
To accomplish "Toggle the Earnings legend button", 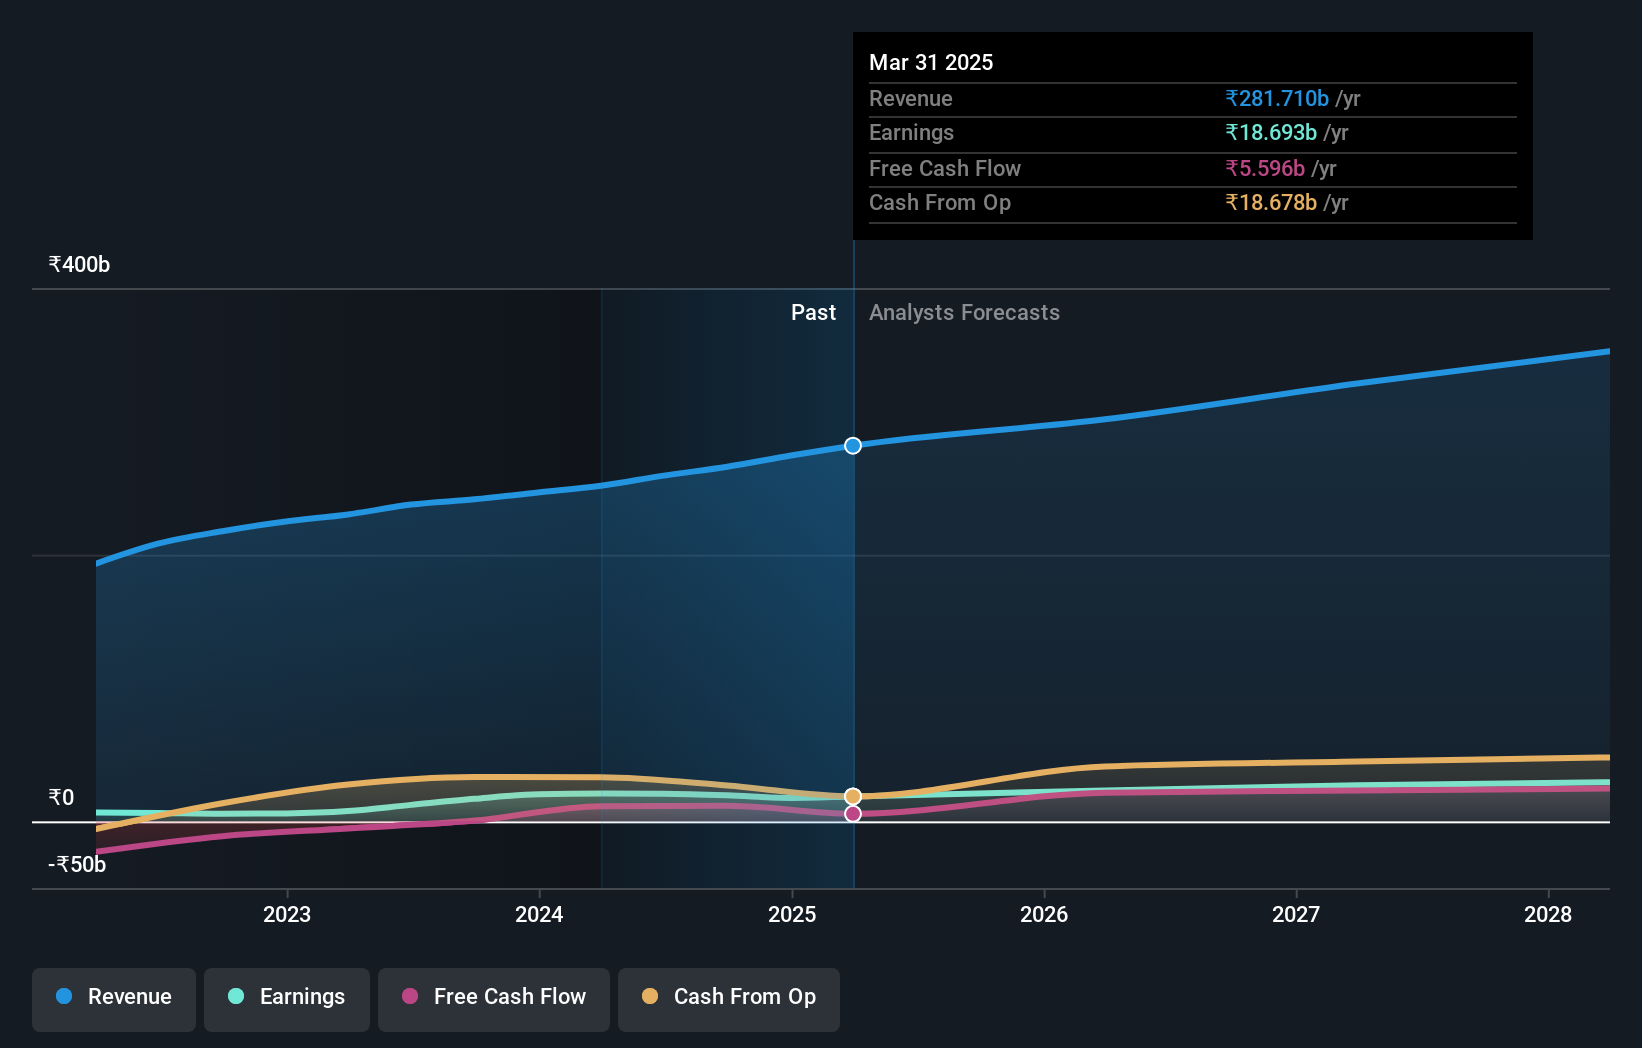I will tap(287, 999).
